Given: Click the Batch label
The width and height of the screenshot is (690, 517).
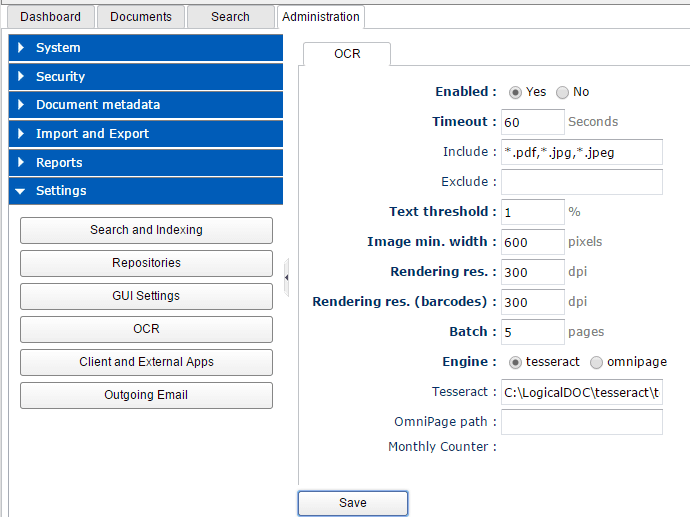Looking at the screenshot, I should coord(473,331).
